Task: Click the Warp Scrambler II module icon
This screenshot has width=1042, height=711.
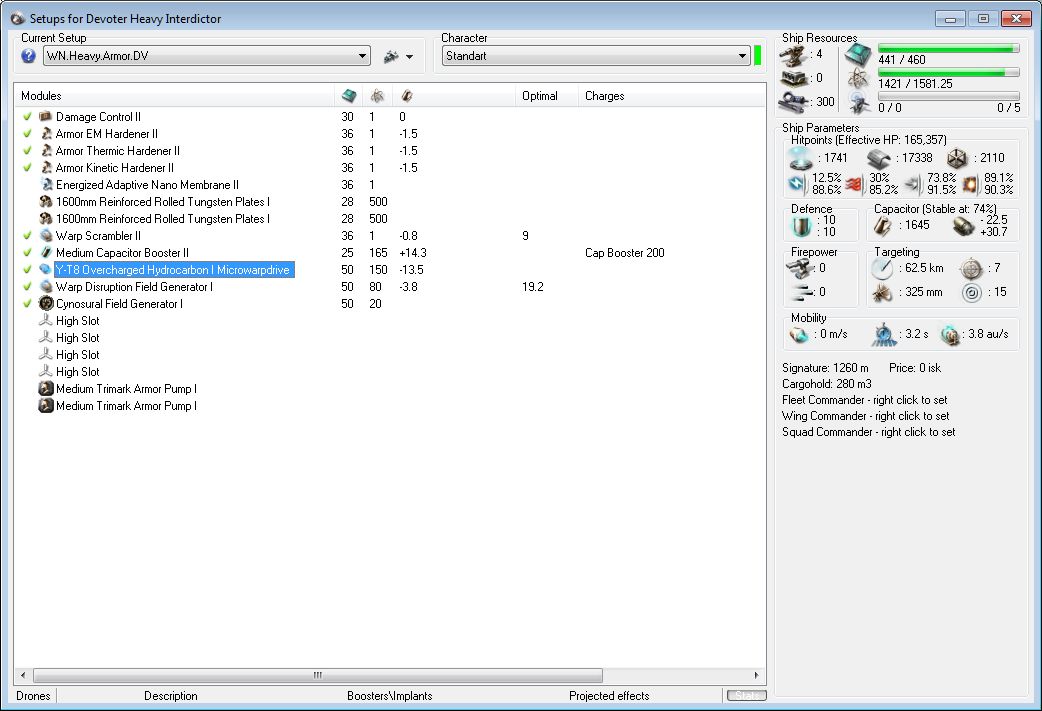Action: (x=46, y=235)
